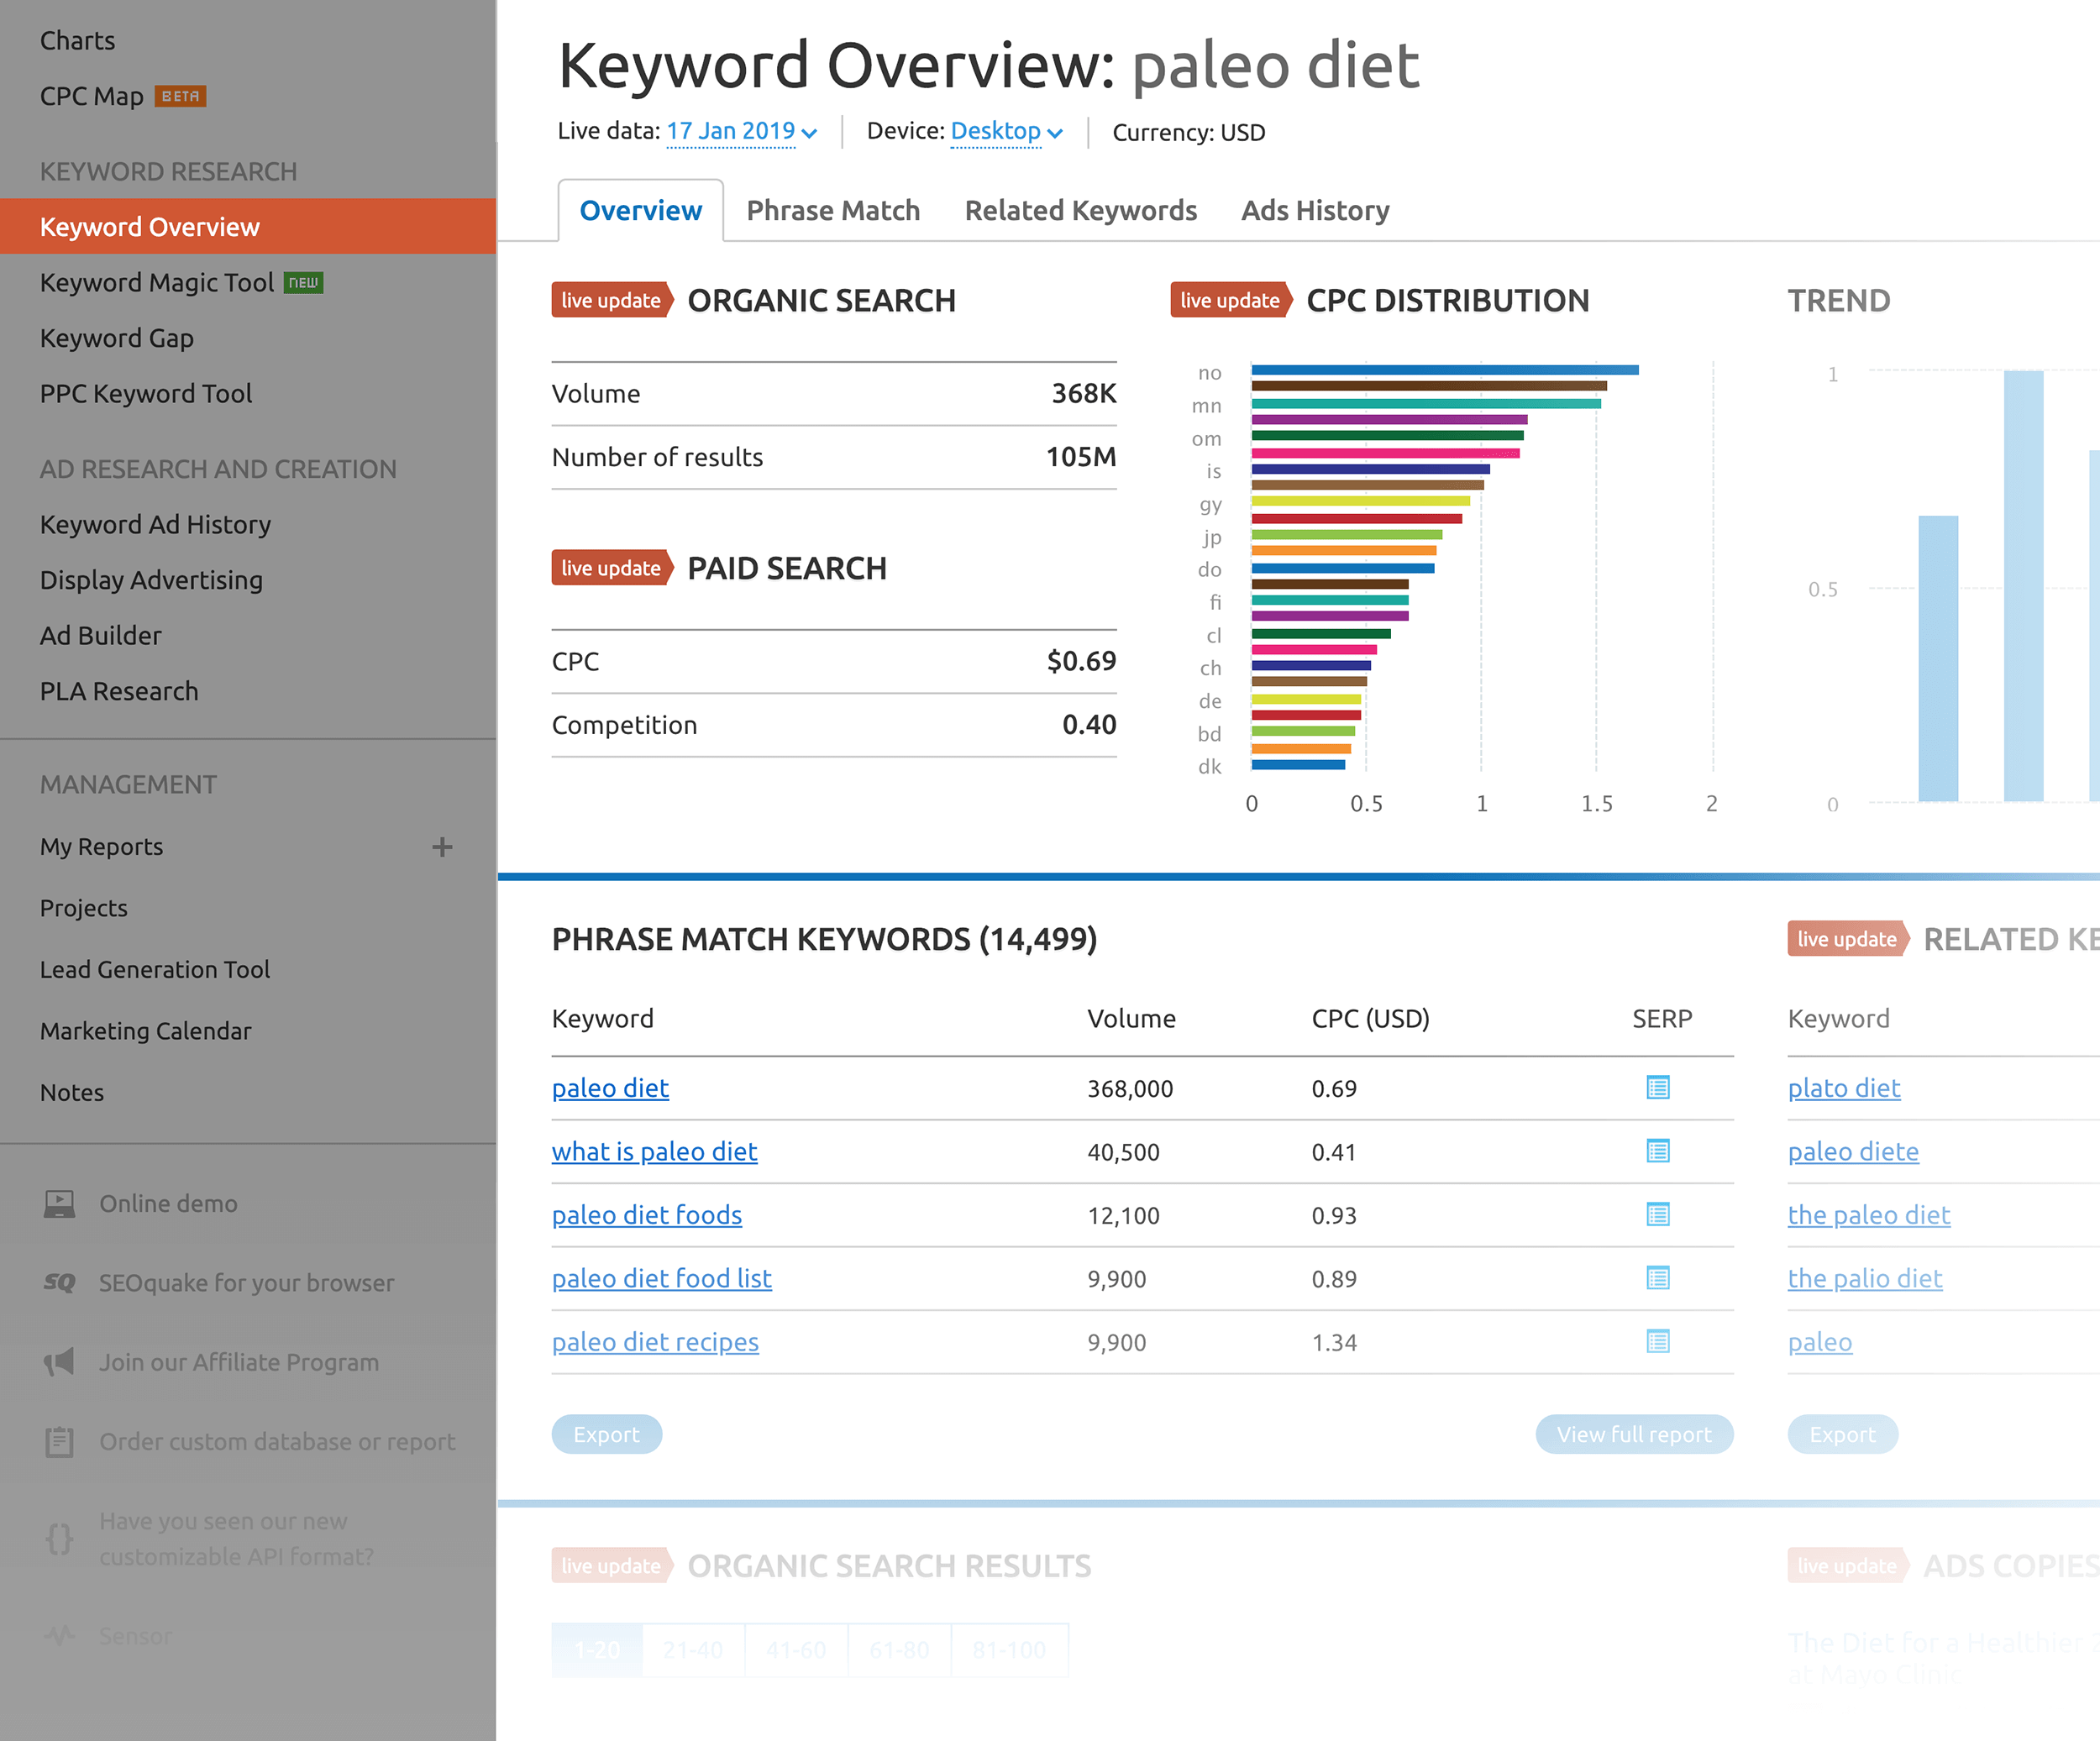Expand the Add report plus button
This screenshot has width=2100, height=1741.
pyautogui.click(x=443, y=844)
